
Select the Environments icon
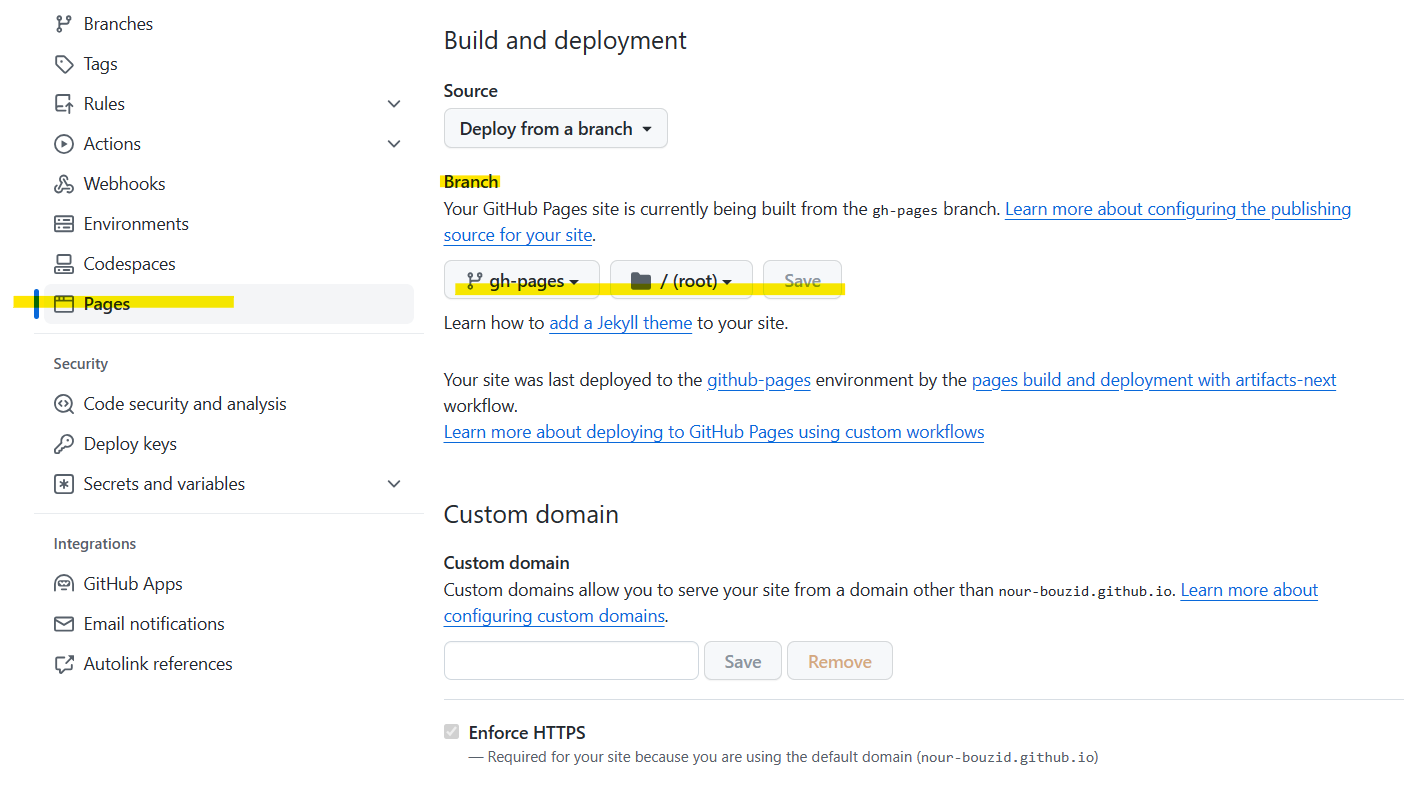pyautogui.click(x=63, y=223)
